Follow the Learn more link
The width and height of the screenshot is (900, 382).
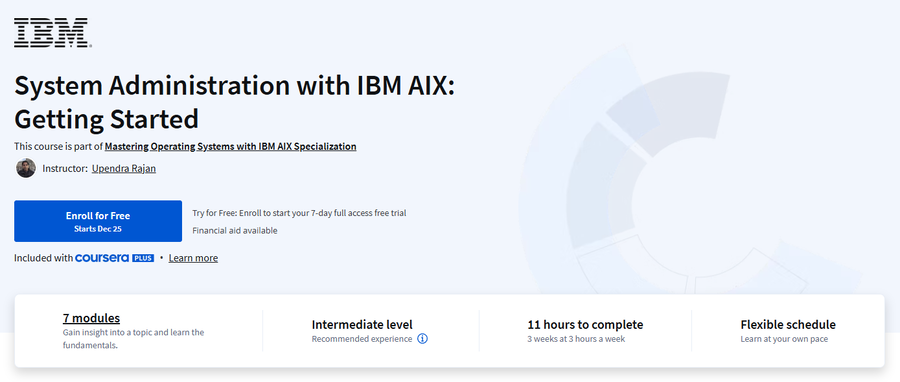[x=193, y=258]
